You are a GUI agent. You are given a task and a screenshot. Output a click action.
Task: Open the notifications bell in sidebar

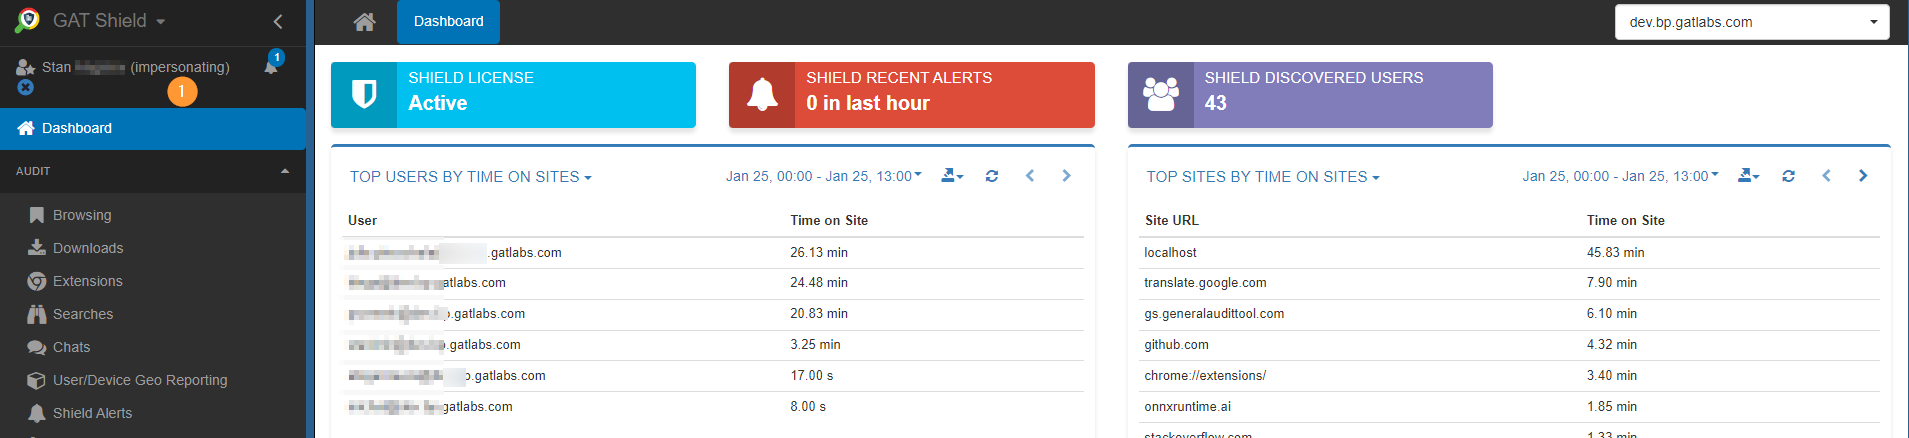[x=271, y=66]
